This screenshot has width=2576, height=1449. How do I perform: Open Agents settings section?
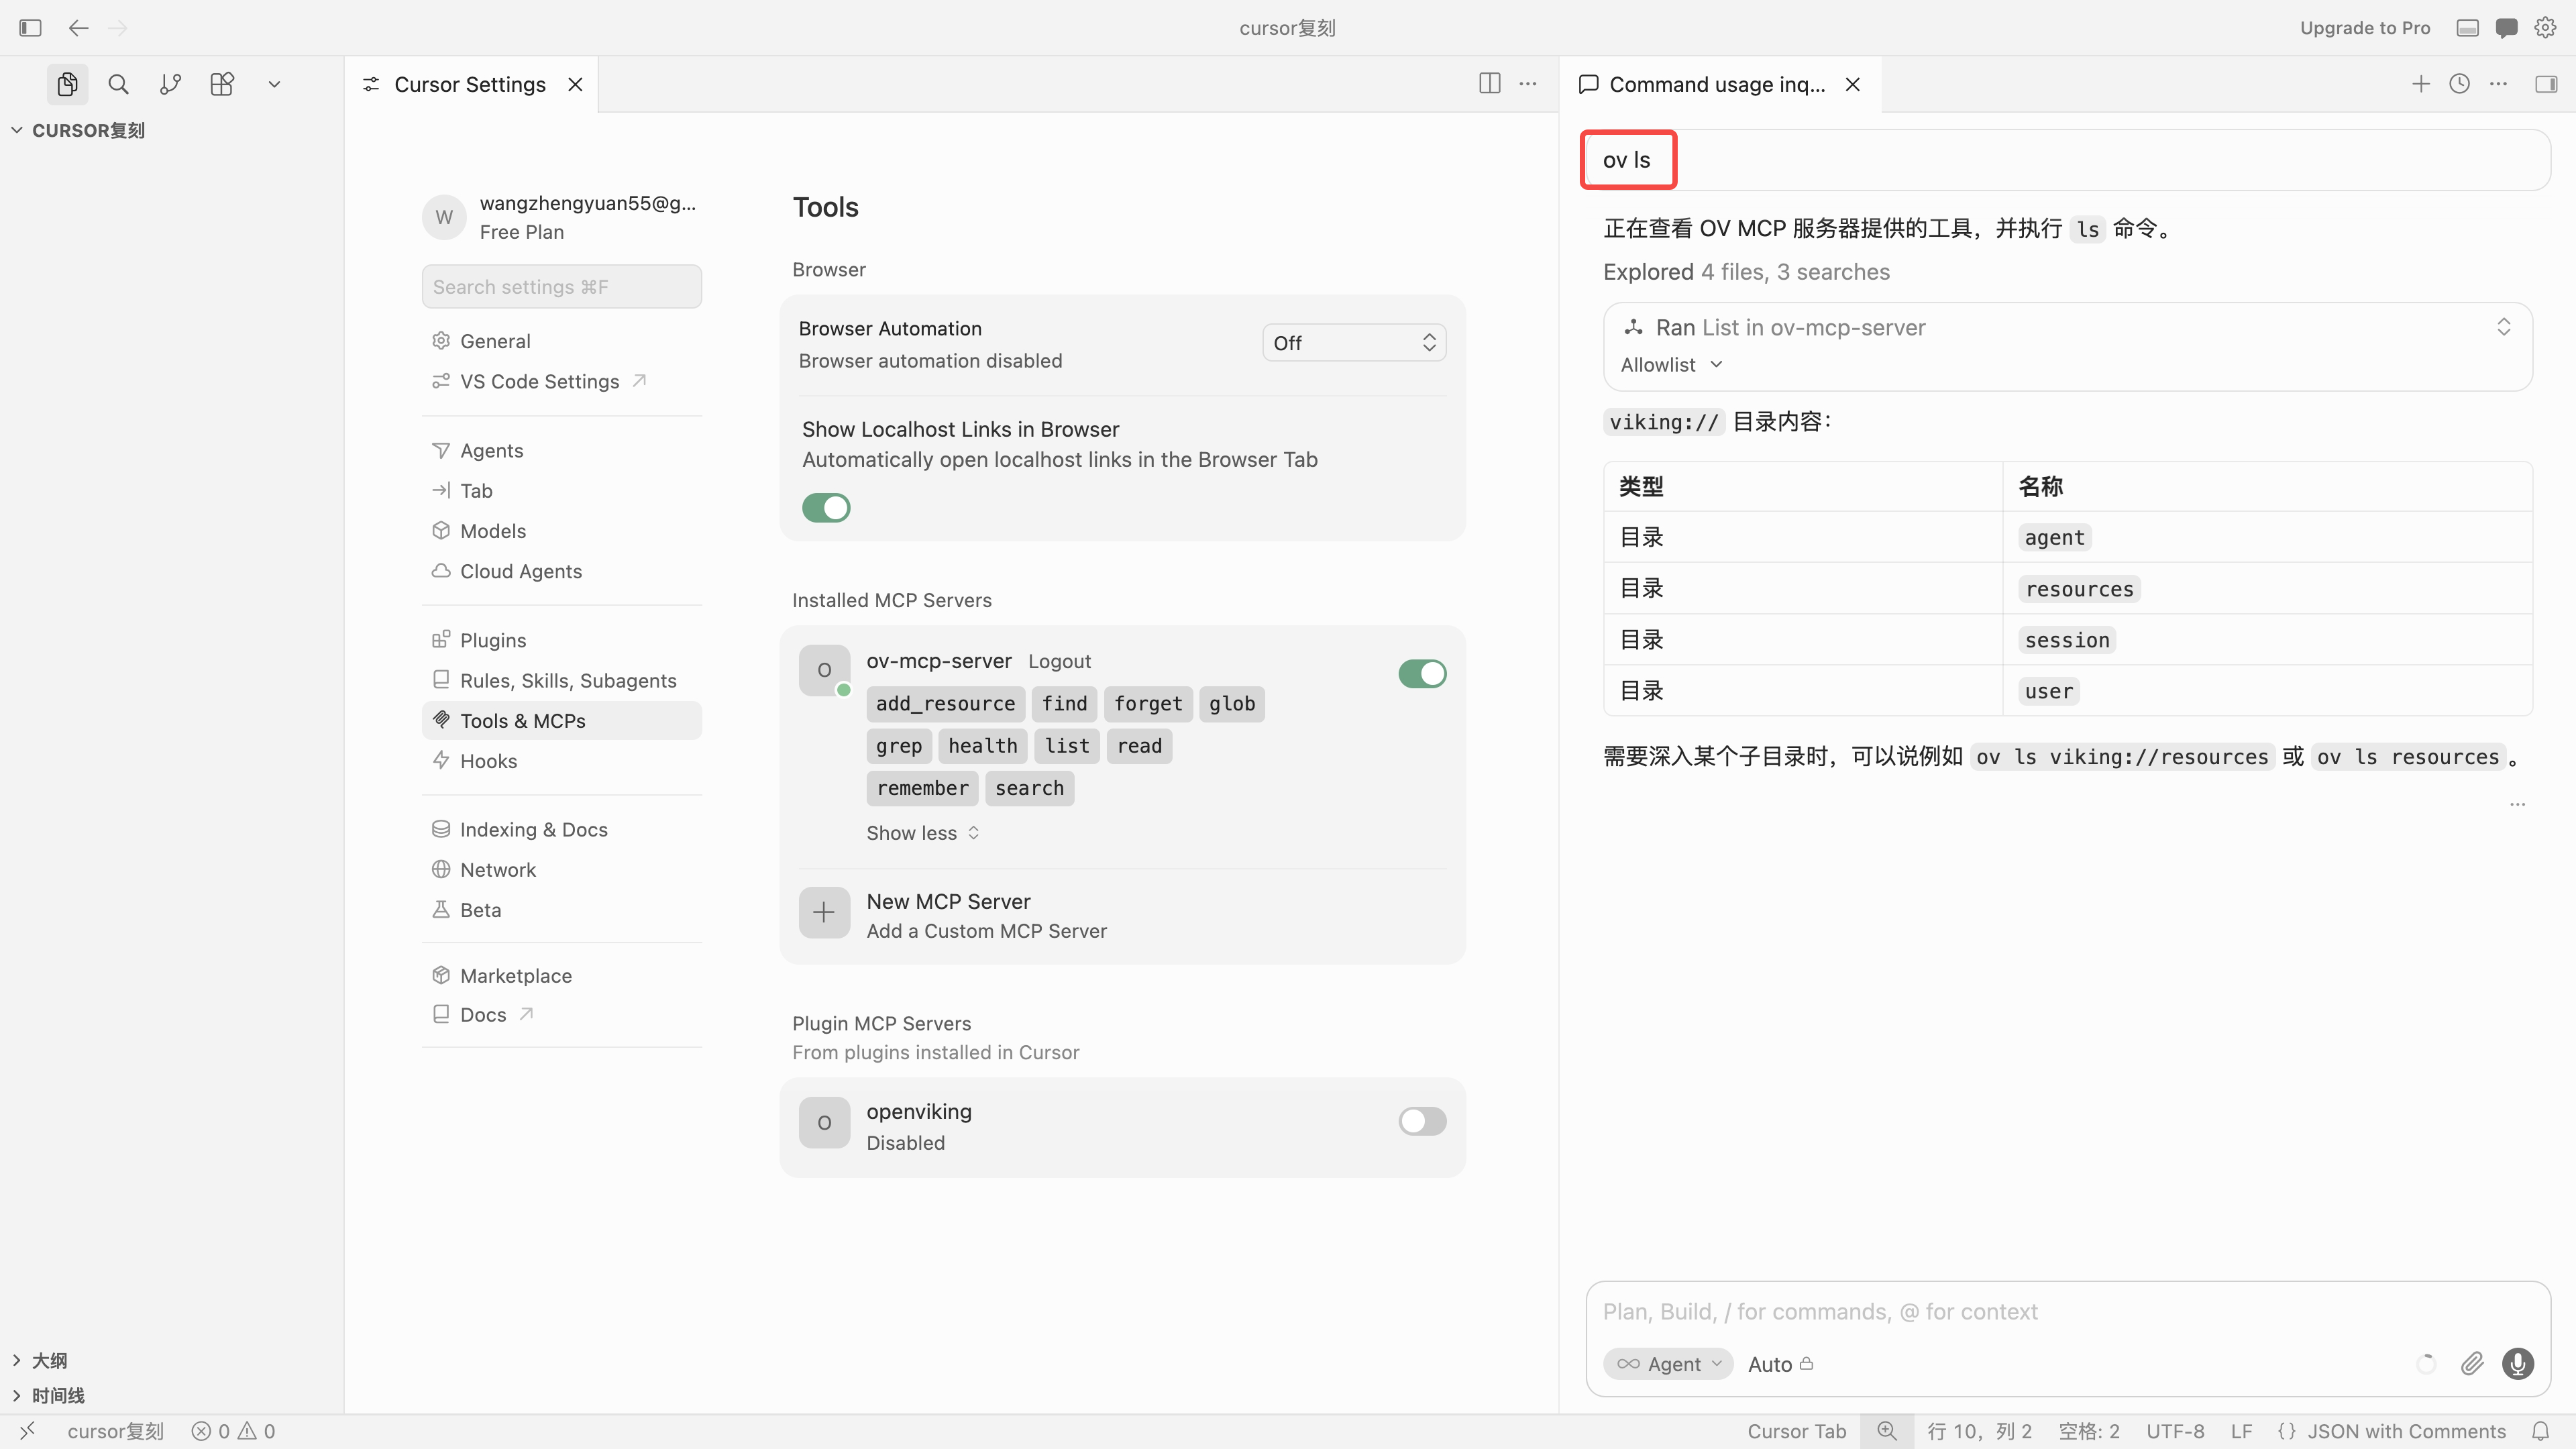click(x=561, y=450)
